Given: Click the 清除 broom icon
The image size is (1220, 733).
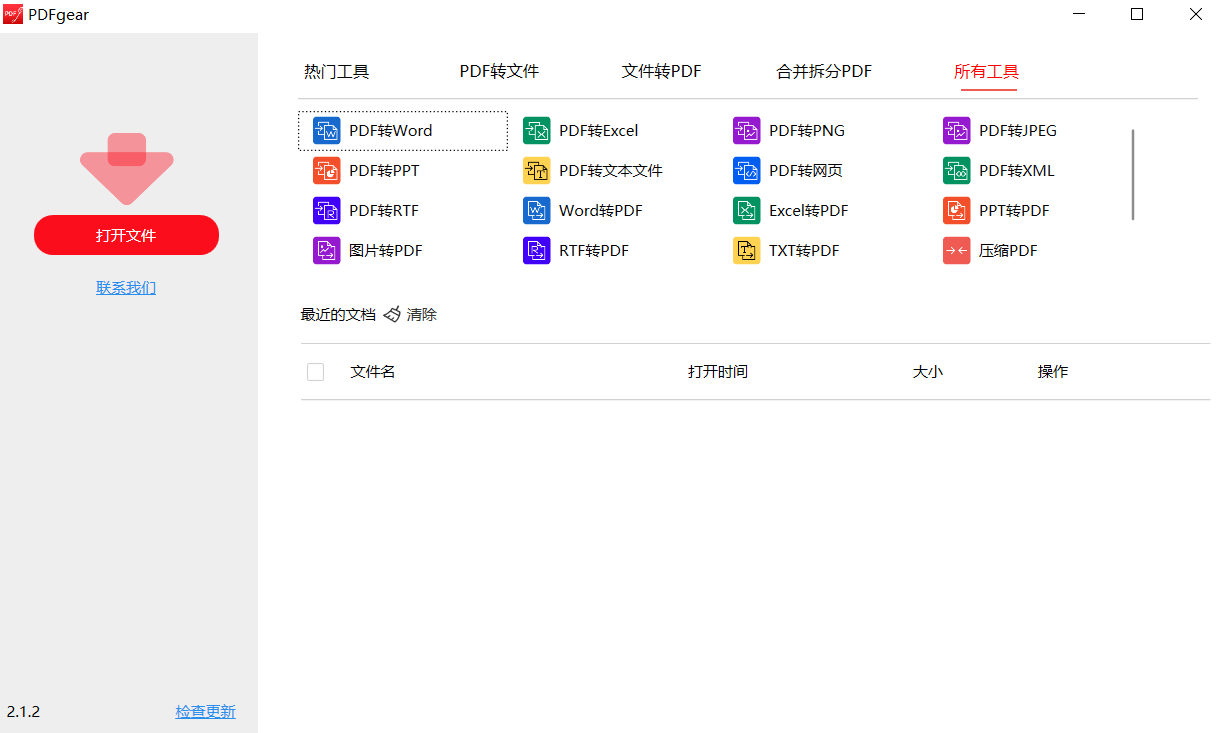Looking at the screenshot, I should pos(392,314).
